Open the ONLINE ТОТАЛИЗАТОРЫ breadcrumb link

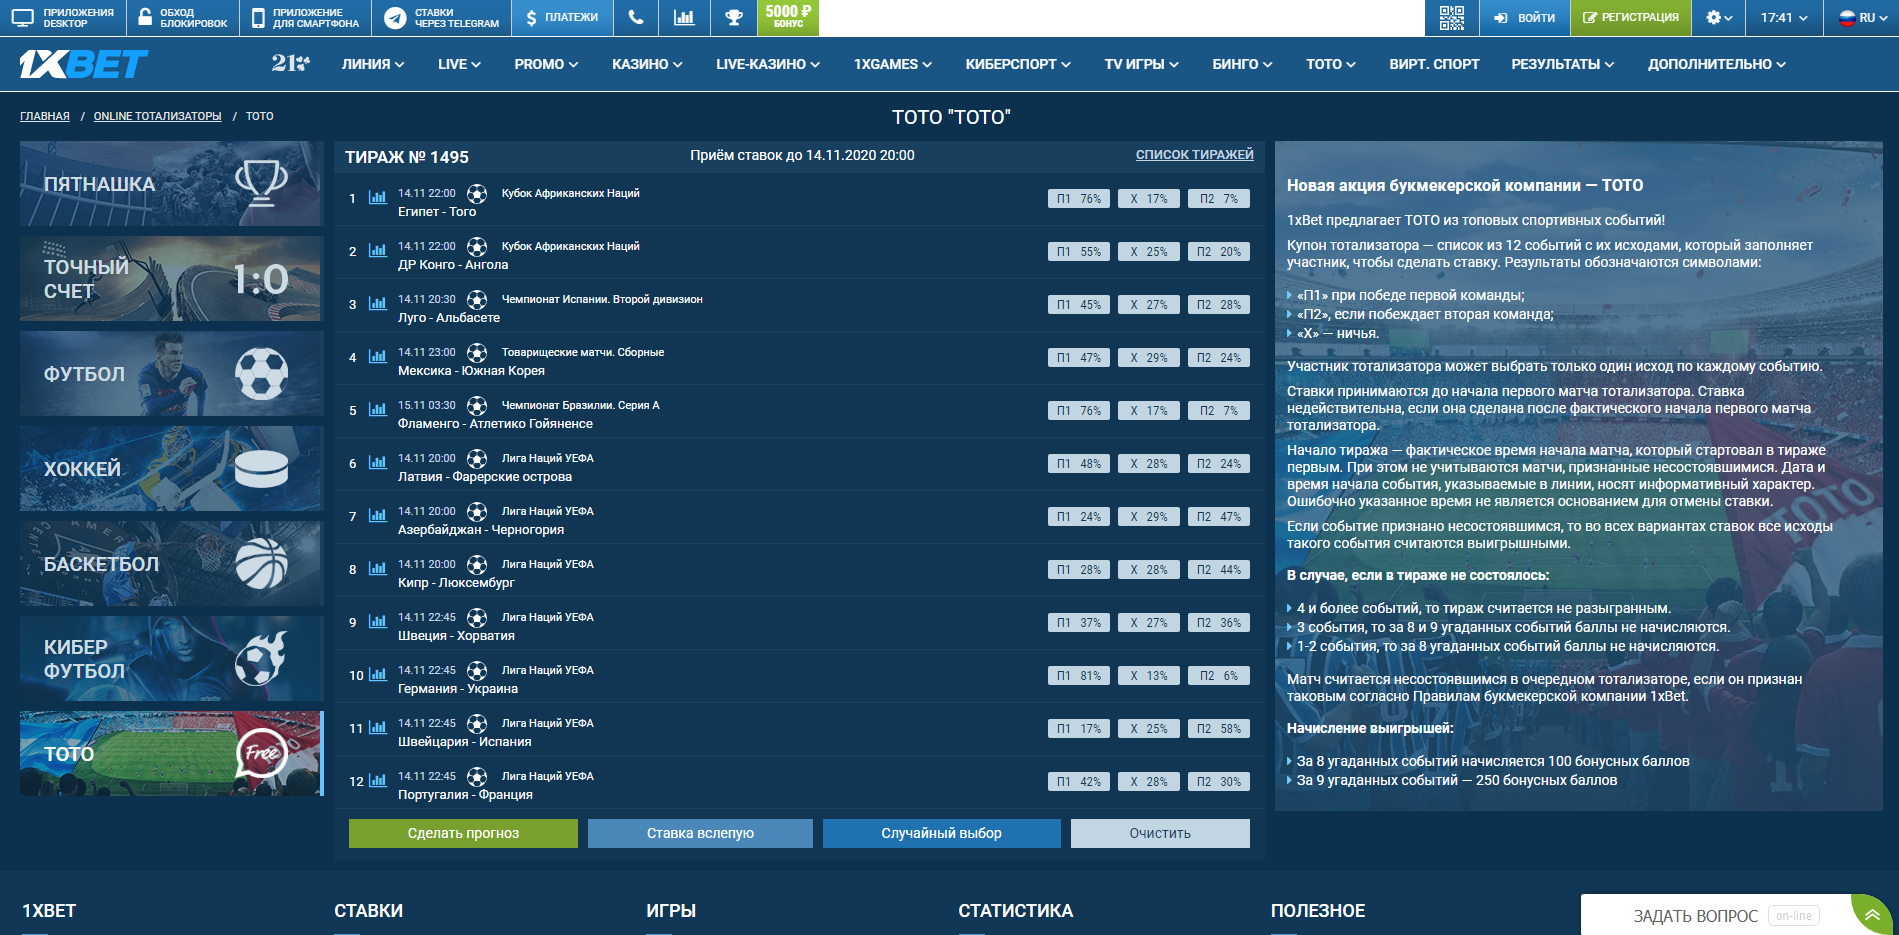[x=157, y=116]
